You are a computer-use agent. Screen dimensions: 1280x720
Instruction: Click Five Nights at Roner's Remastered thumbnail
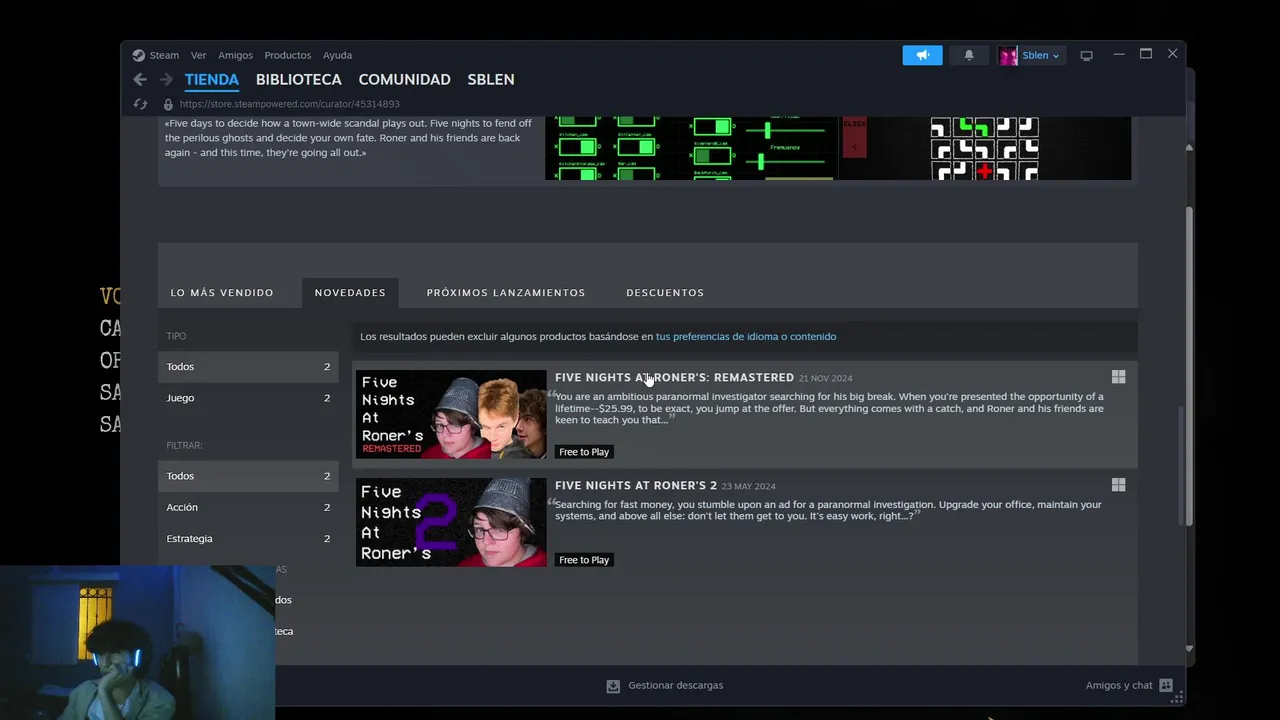coord(451,414)
